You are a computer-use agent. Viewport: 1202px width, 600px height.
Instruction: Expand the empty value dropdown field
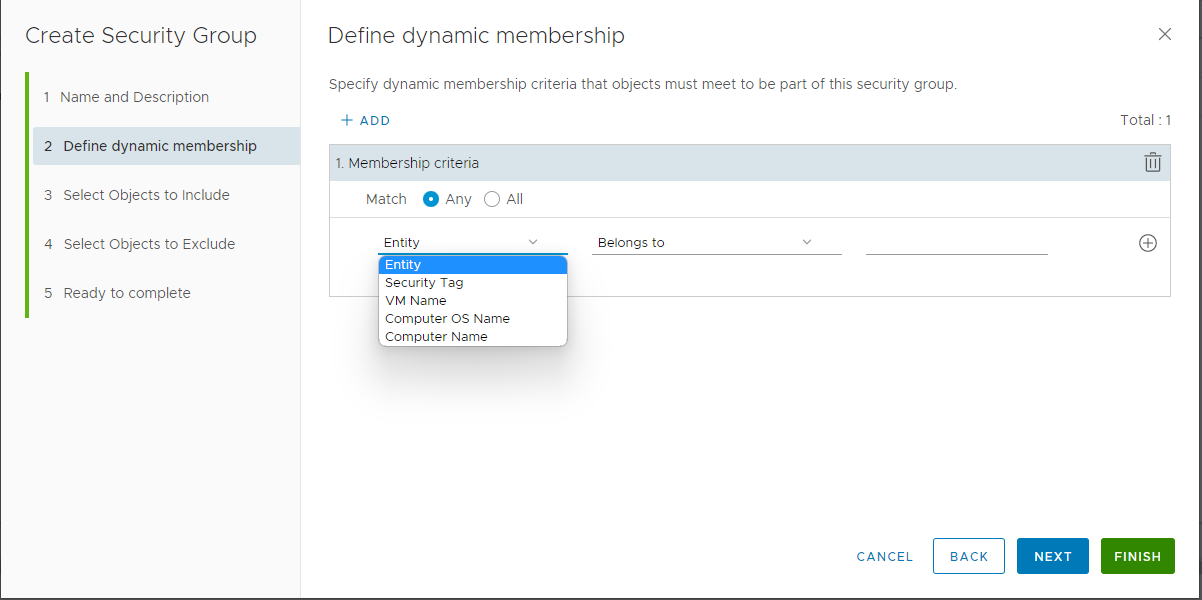tap(955, 243)
